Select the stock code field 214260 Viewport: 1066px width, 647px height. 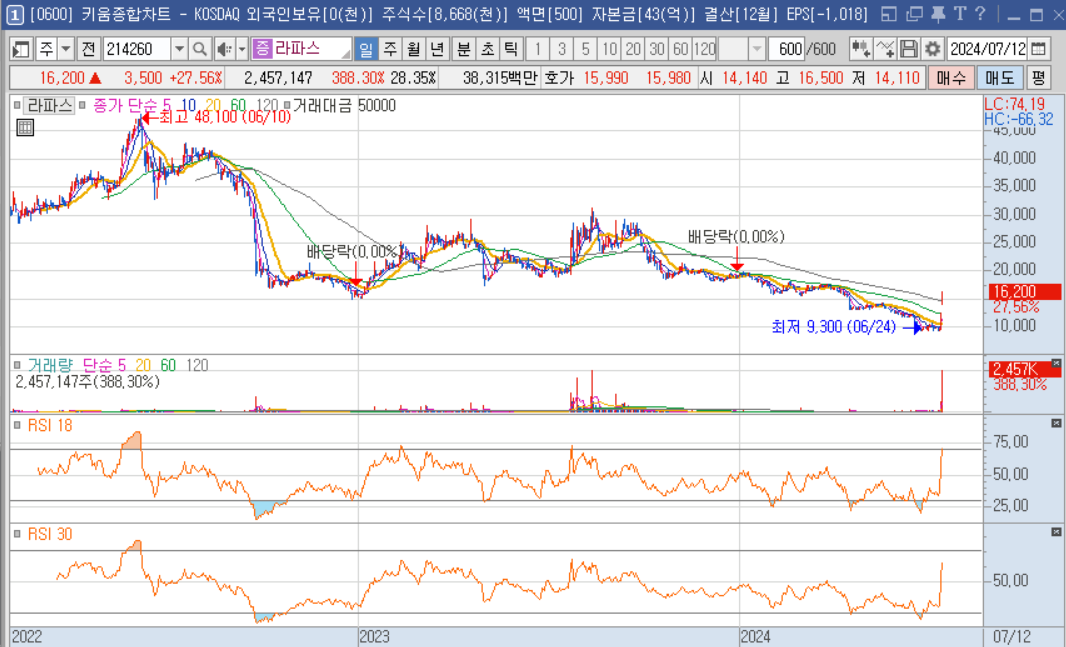137,49
